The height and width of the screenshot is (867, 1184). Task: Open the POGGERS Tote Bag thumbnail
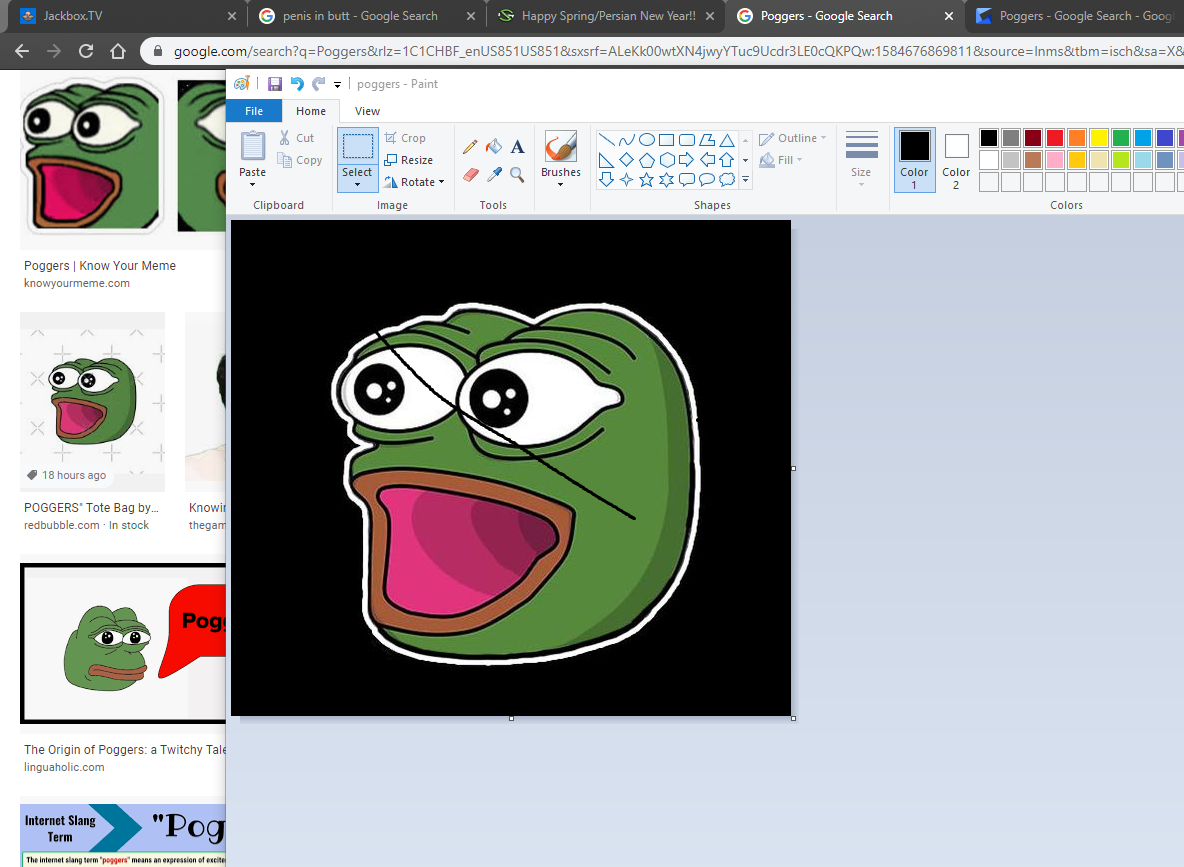pyautogui.click(x=92, y=402)
